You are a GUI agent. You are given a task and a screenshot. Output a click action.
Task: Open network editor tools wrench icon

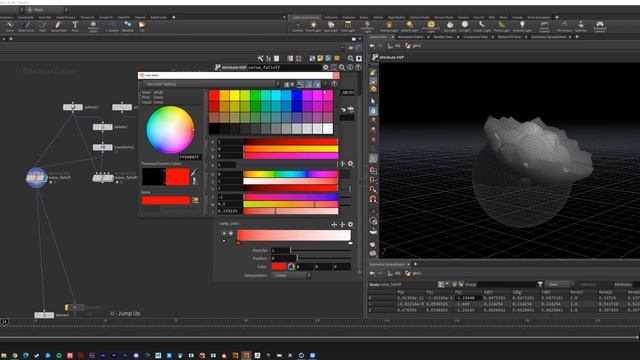tap(260, 59)
